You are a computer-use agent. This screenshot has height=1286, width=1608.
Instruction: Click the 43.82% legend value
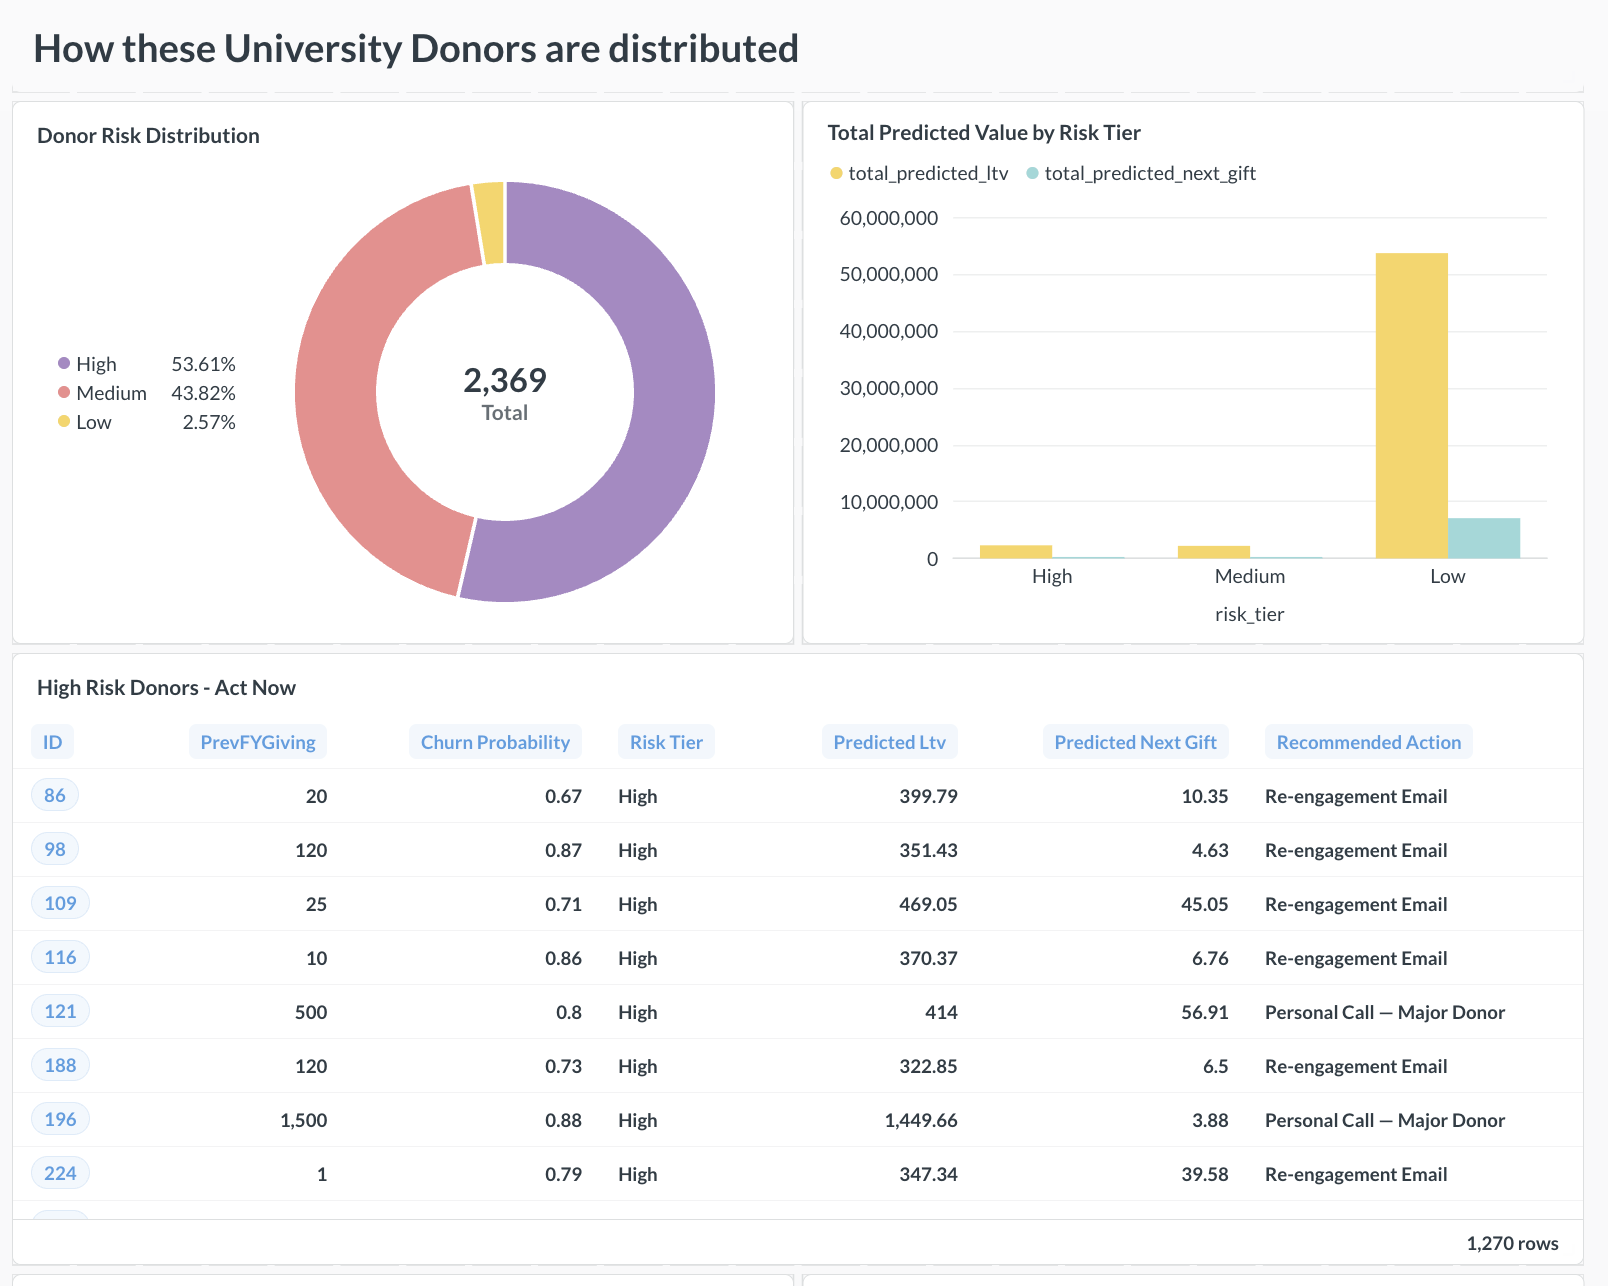(x=203, y=393)
